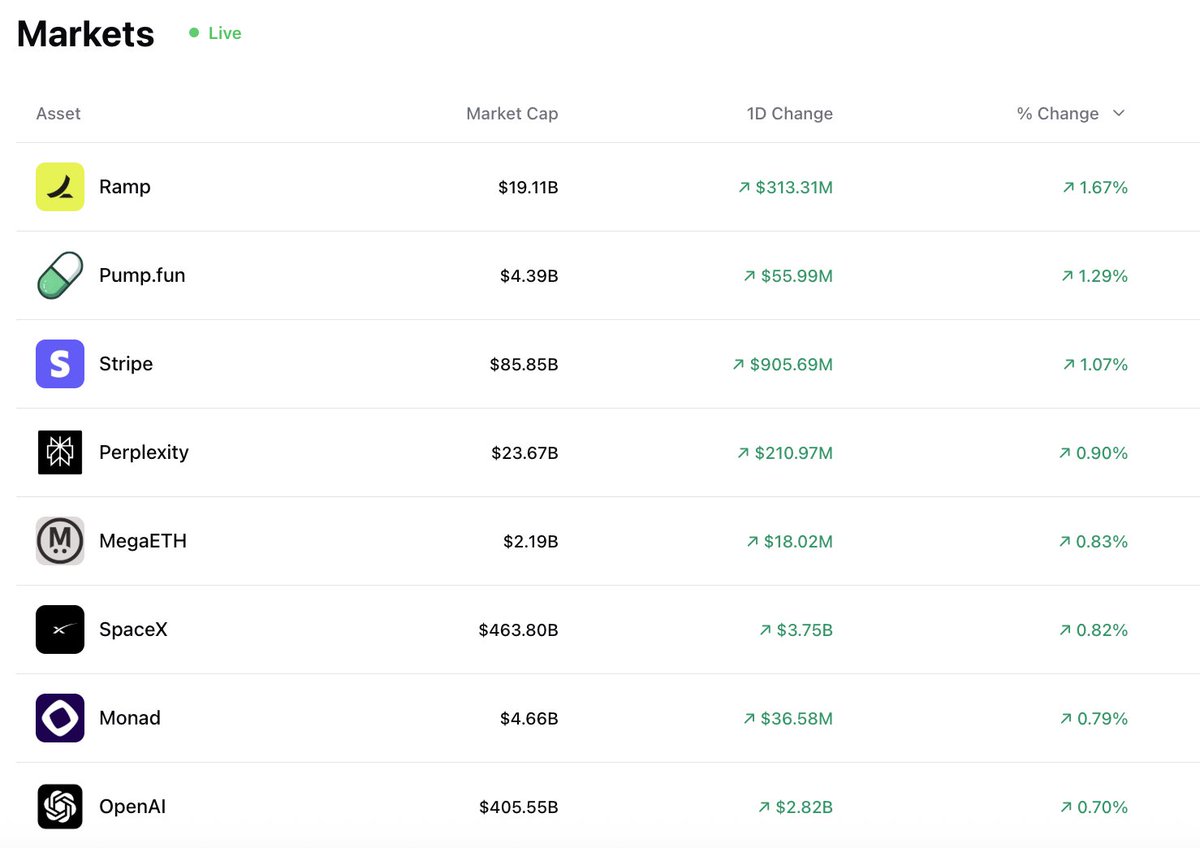Click MegaETH 1D change $18.02M
Image resolution: width=1200 pixels, height=848 pixels.
pos(790,541)
